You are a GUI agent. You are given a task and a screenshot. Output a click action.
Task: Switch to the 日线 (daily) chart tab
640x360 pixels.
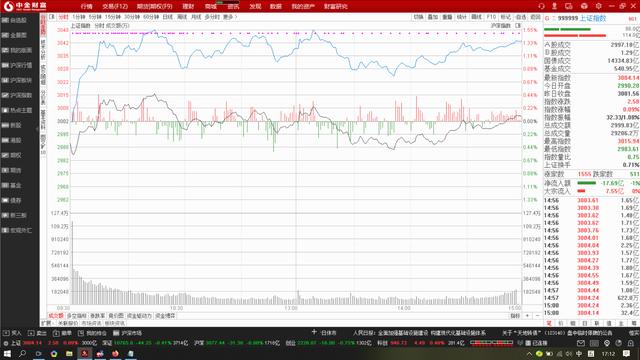pyautogui.click(x=168, y=17)
